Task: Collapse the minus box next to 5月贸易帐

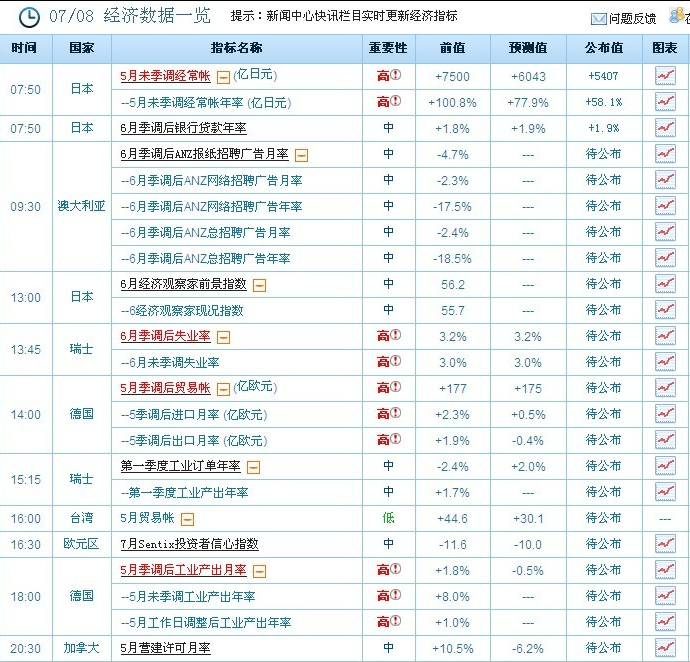Action: click(x=188, y=519)
